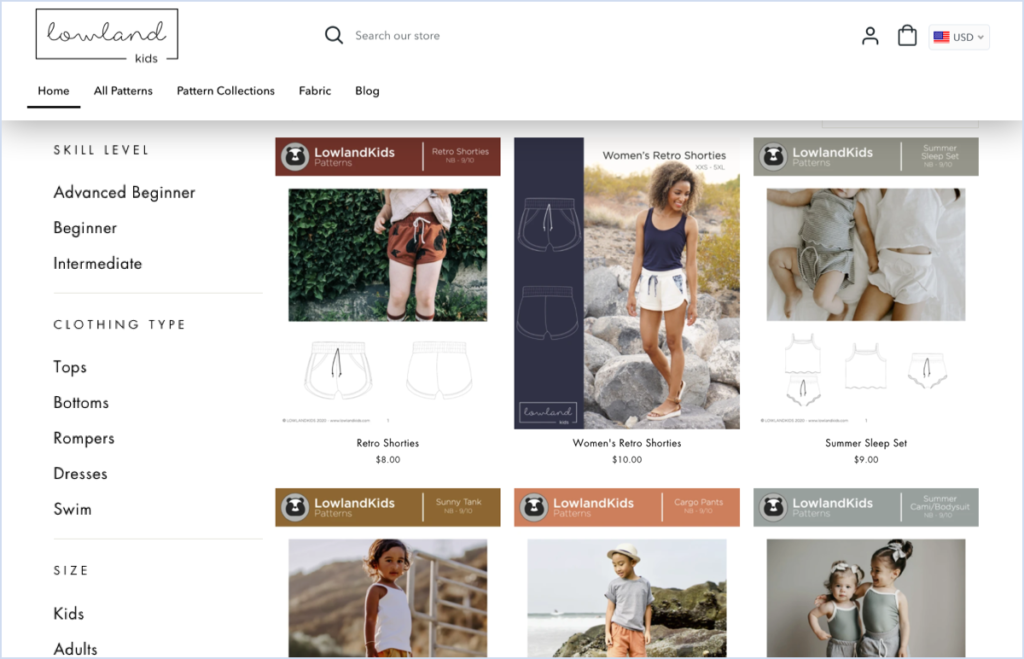Open the USD currency dropdown

point(958,37)
